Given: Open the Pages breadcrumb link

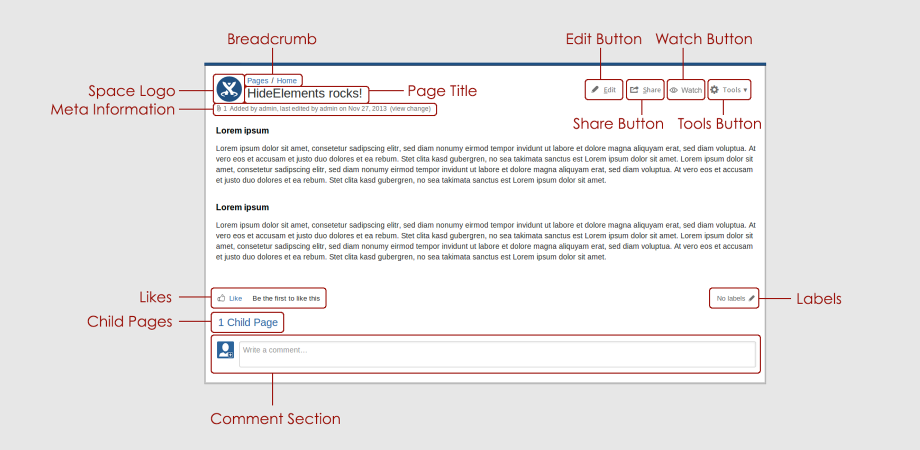Looking at the screenshot, I should click(258, 81).
